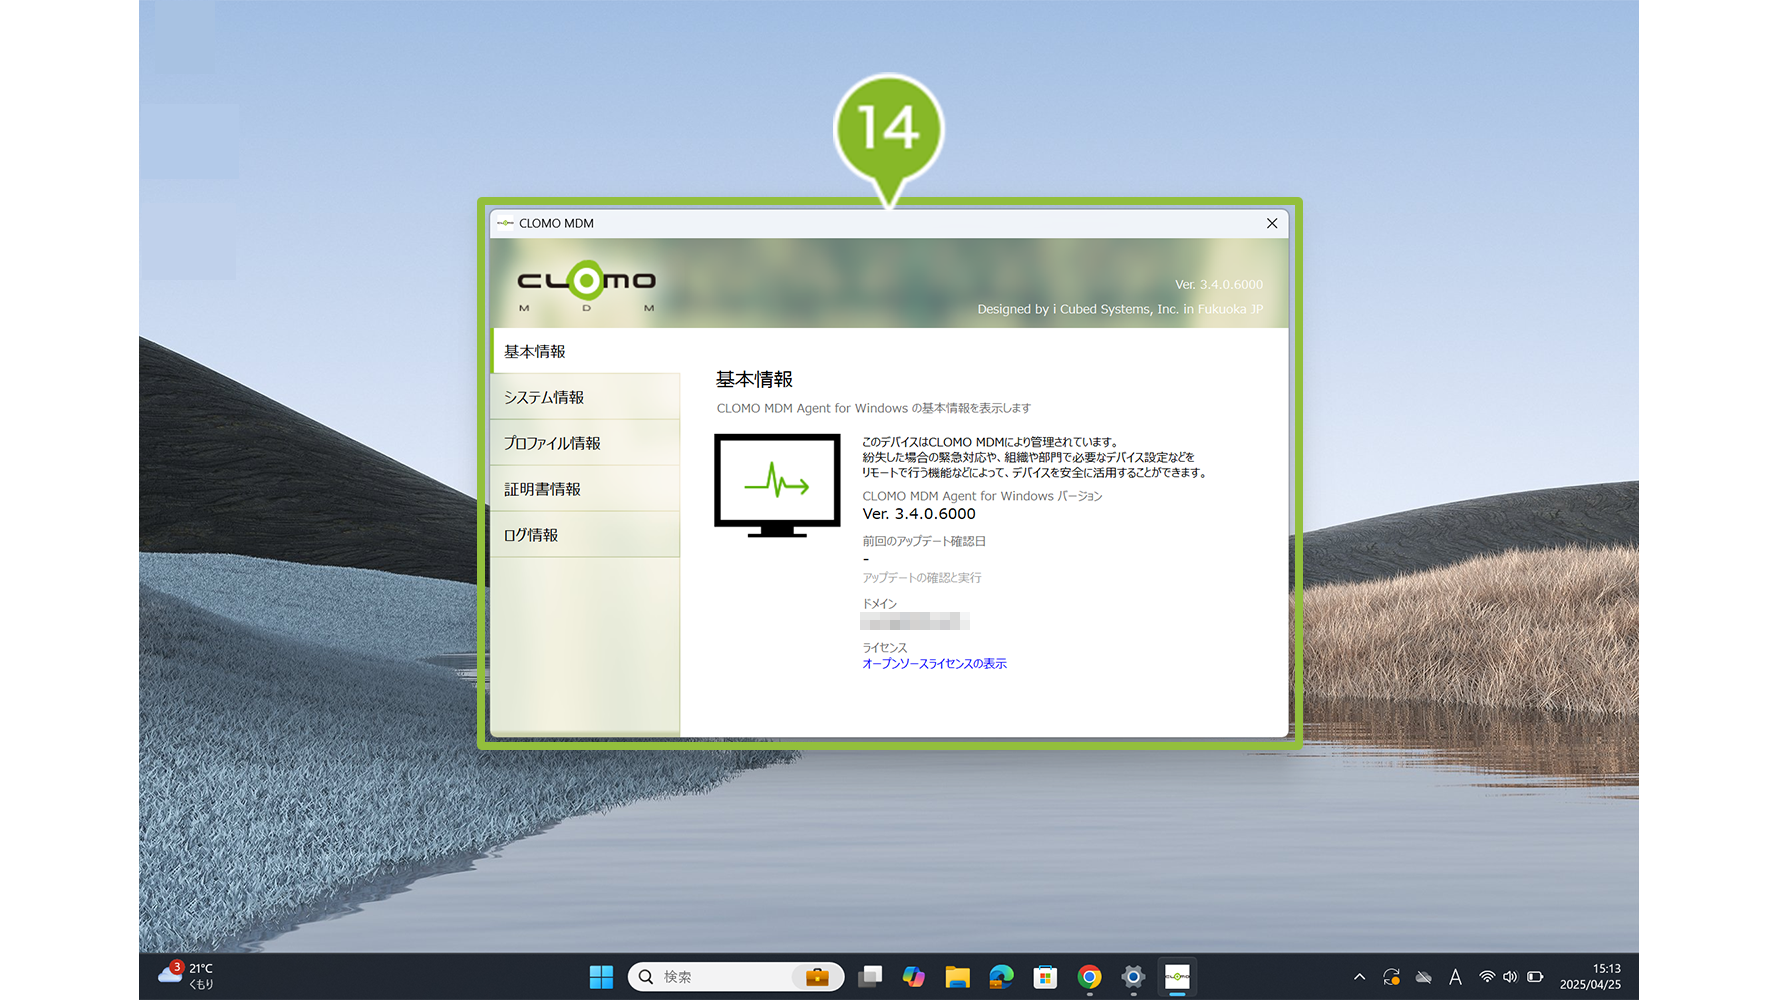Viewport: 1778px width, 1000px height.
Task: Open the ログ情報 tab
Action: 585,535
